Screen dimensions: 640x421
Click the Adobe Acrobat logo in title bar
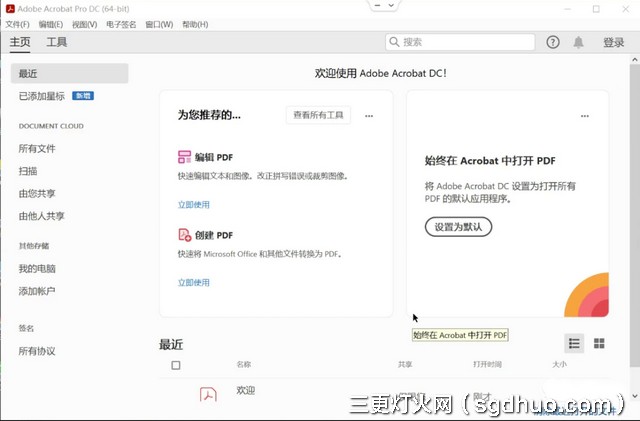(x=10, y=9)
